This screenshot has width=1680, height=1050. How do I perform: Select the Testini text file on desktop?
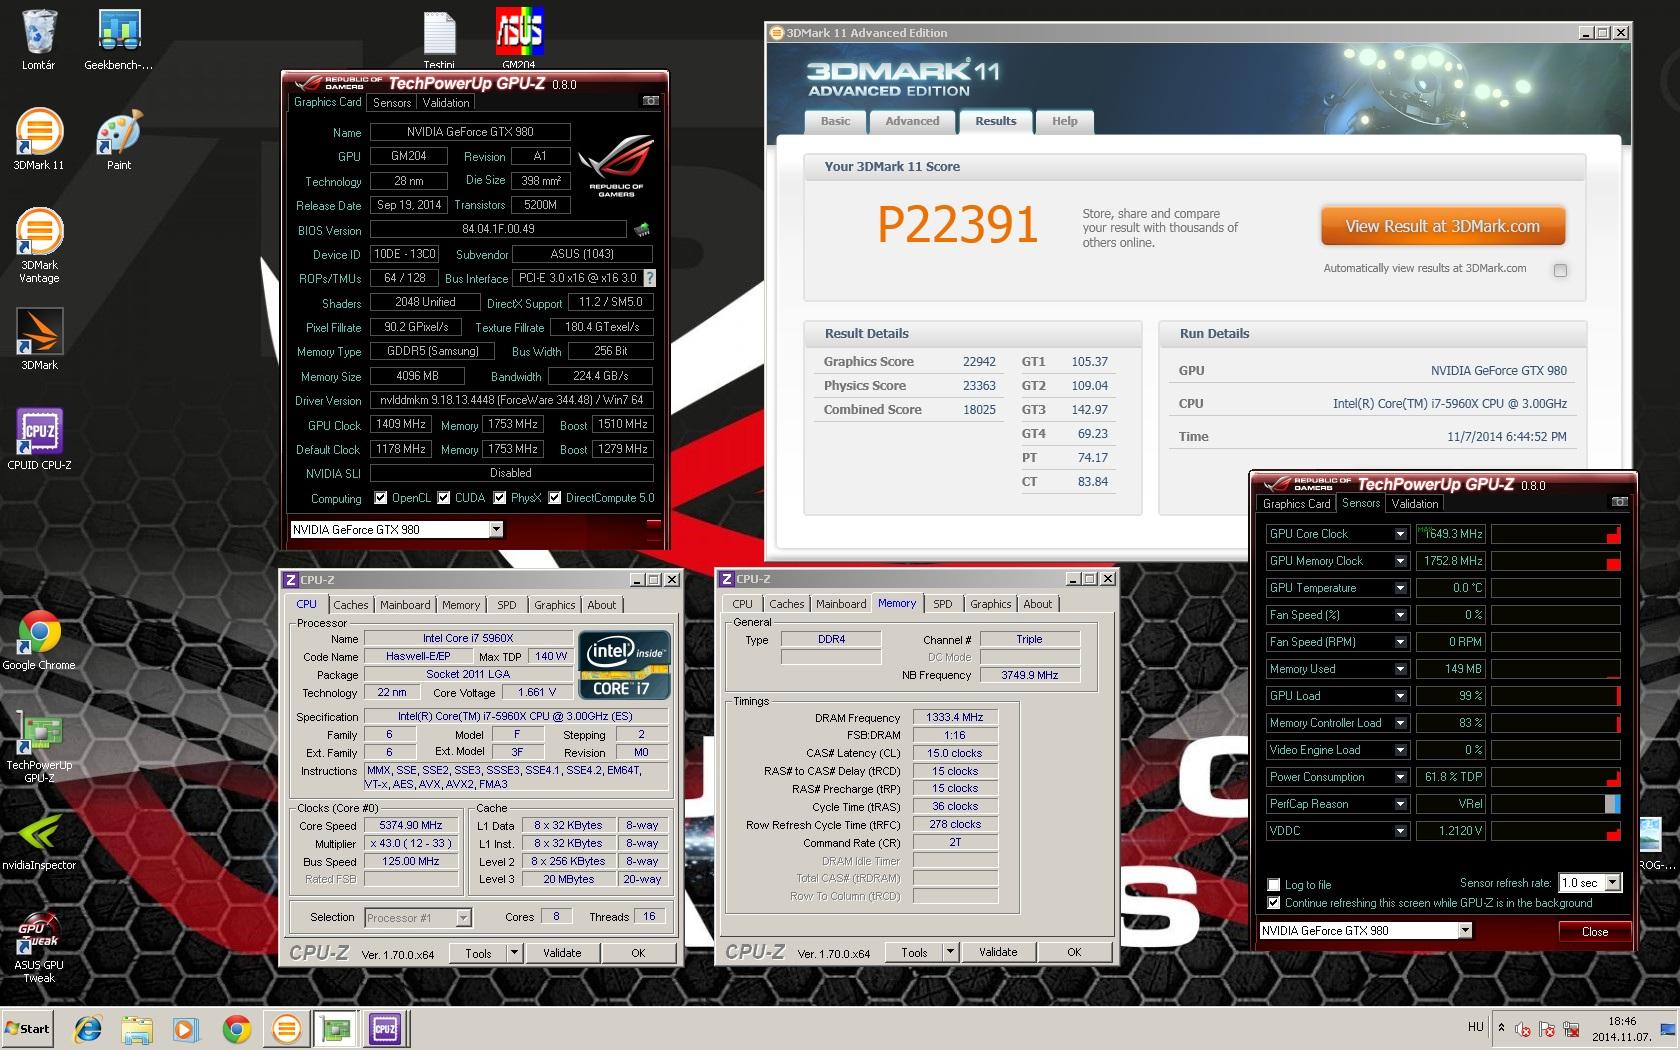[439, 40]
